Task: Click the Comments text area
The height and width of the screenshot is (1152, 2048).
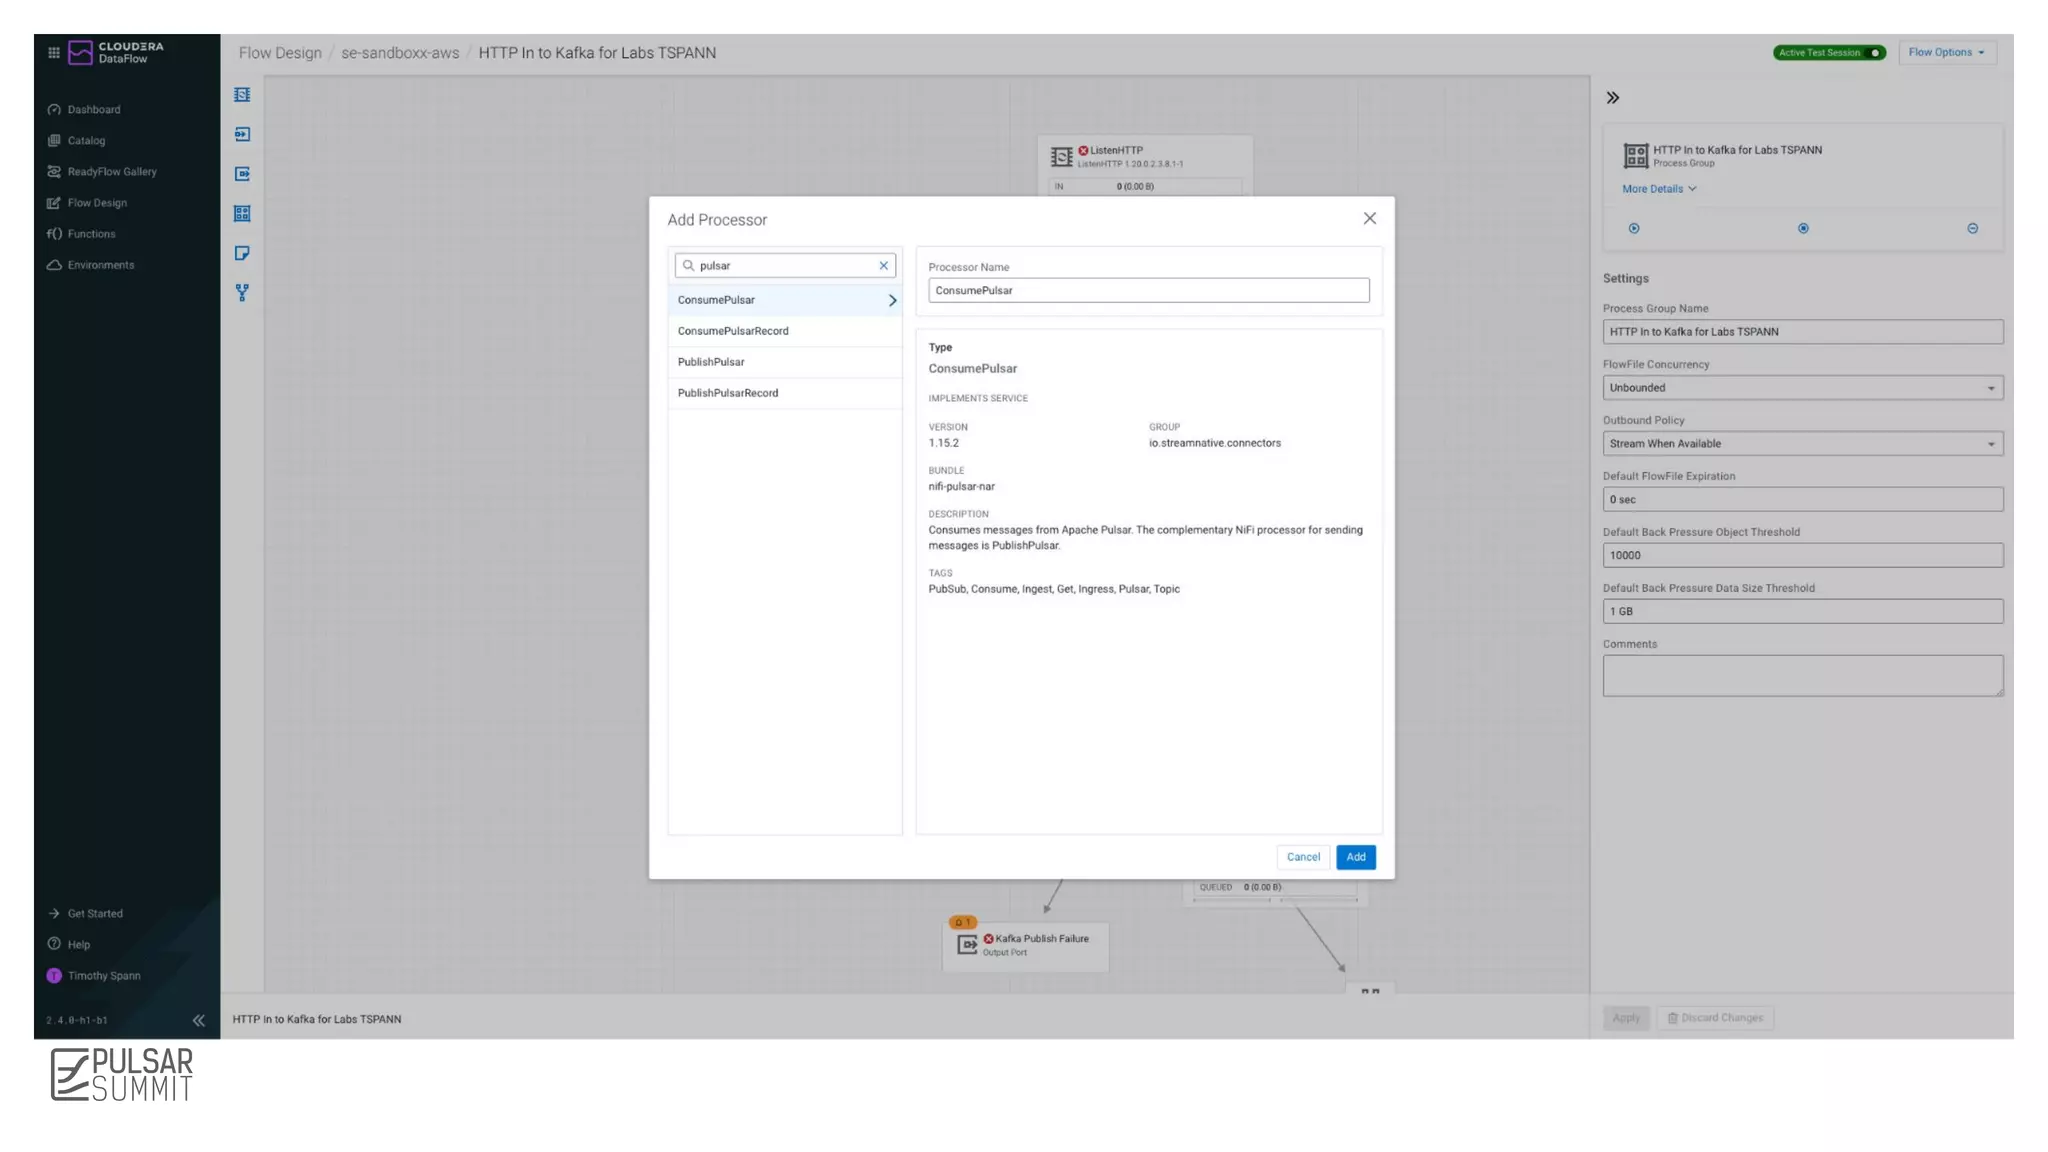Action: pos(1802,676)
